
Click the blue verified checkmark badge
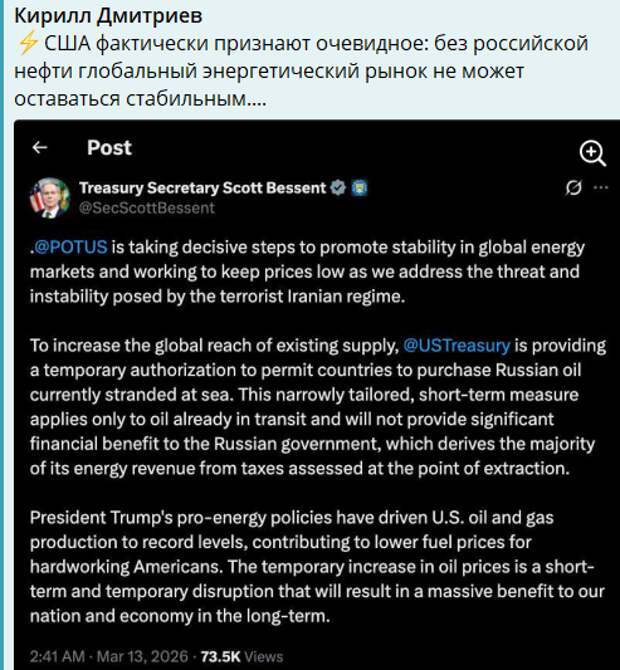[x=339, y=187]
